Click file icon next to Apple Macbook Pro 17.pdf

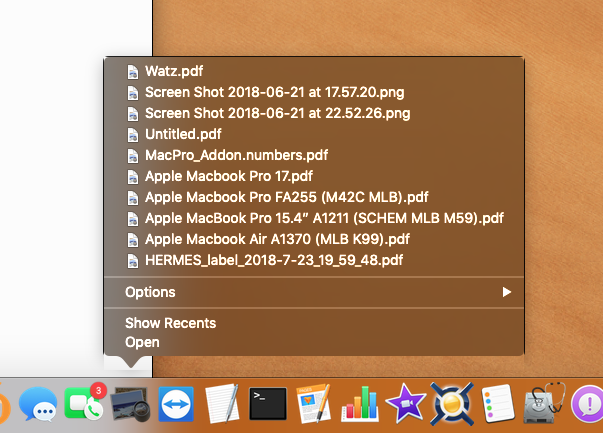click(x=133, y=177)
